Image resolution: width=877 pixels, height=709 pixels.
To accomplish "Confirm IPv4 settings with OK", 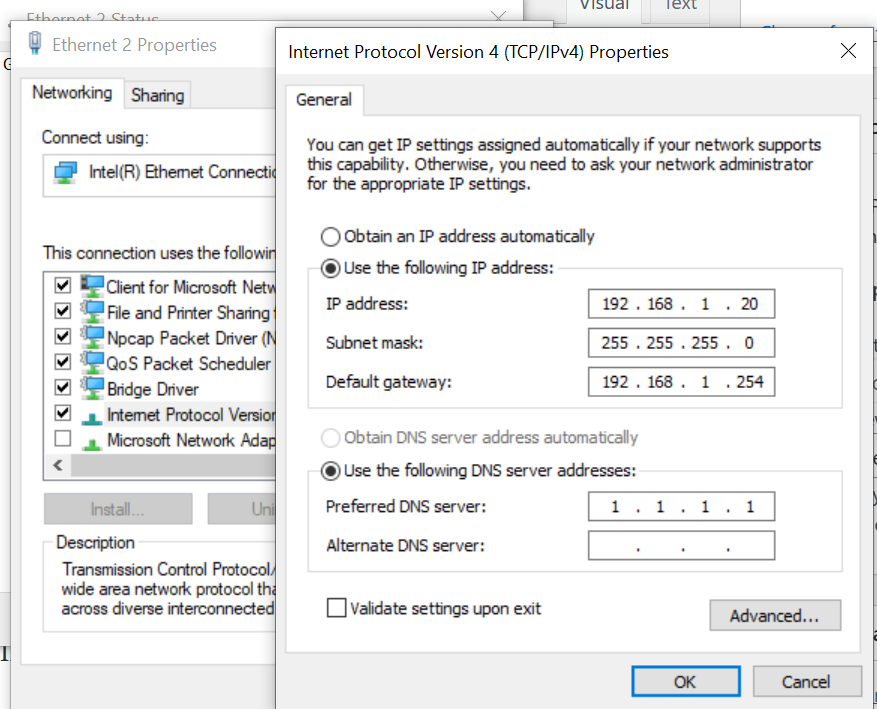I will 684,682.
